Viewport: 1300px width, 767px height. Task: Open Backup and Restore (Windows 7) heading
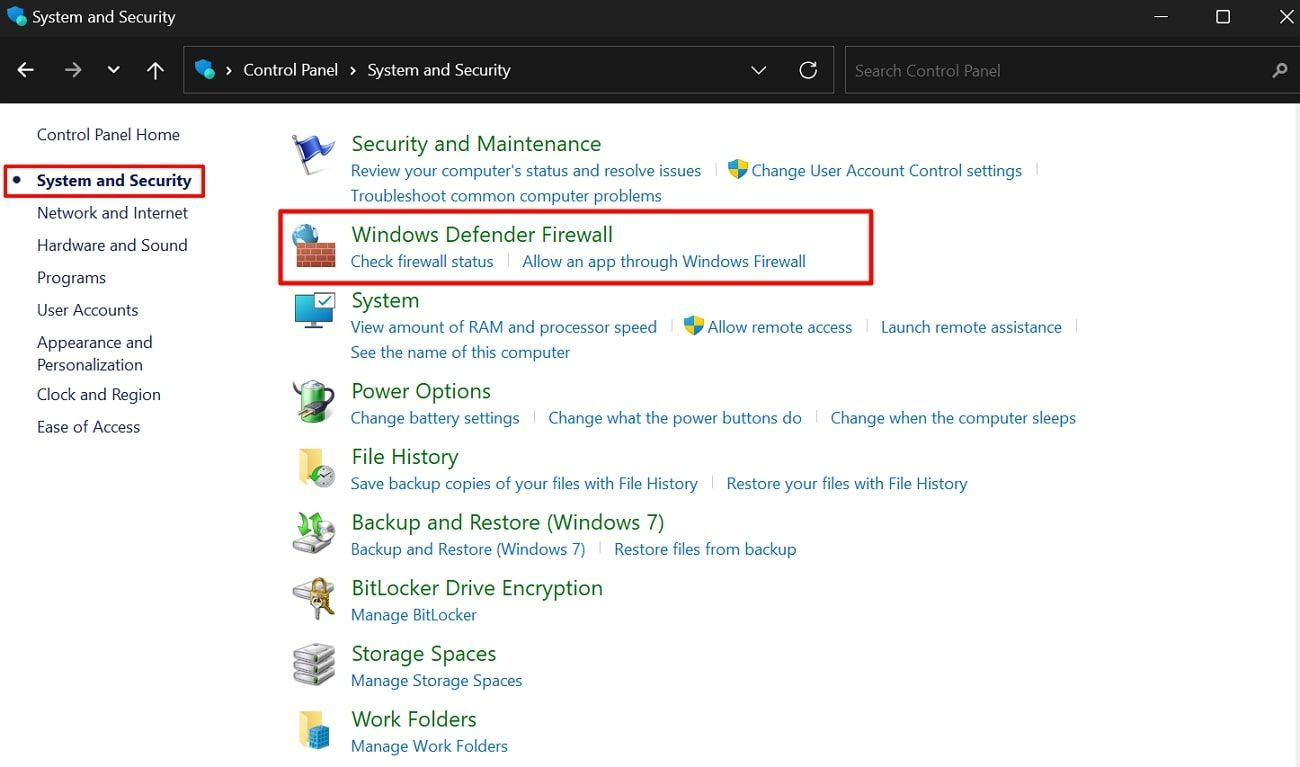click(x=508, y=523)
